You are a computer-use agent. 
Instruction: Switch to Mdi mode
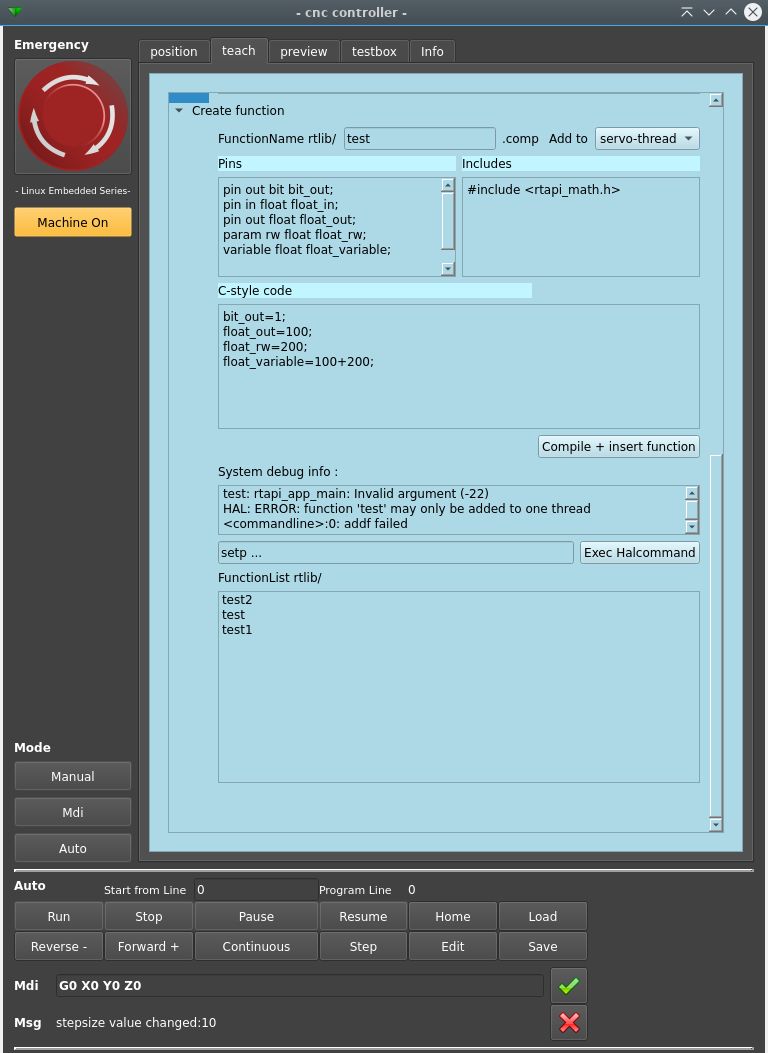[x=73, y=812]
